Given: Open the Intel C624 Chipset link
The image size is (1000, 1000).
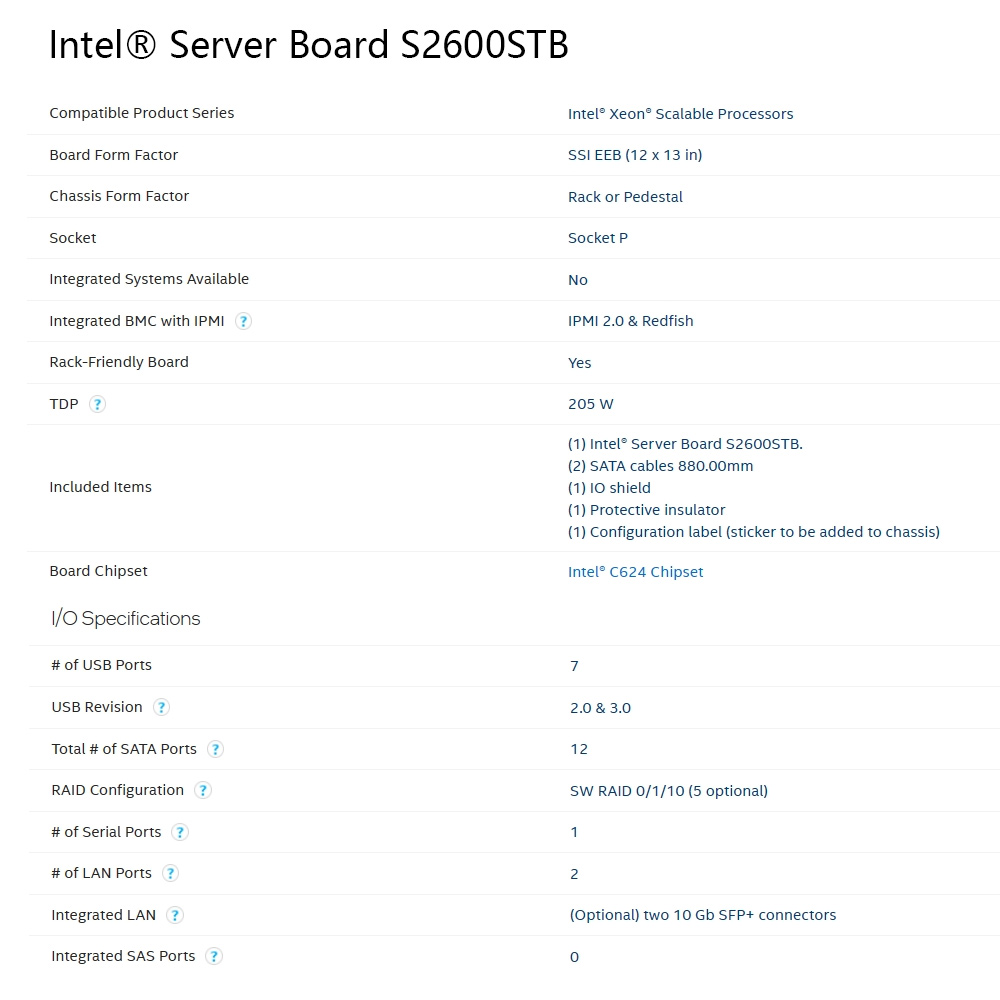Looking at the screenshot, I should pos(635,572).
